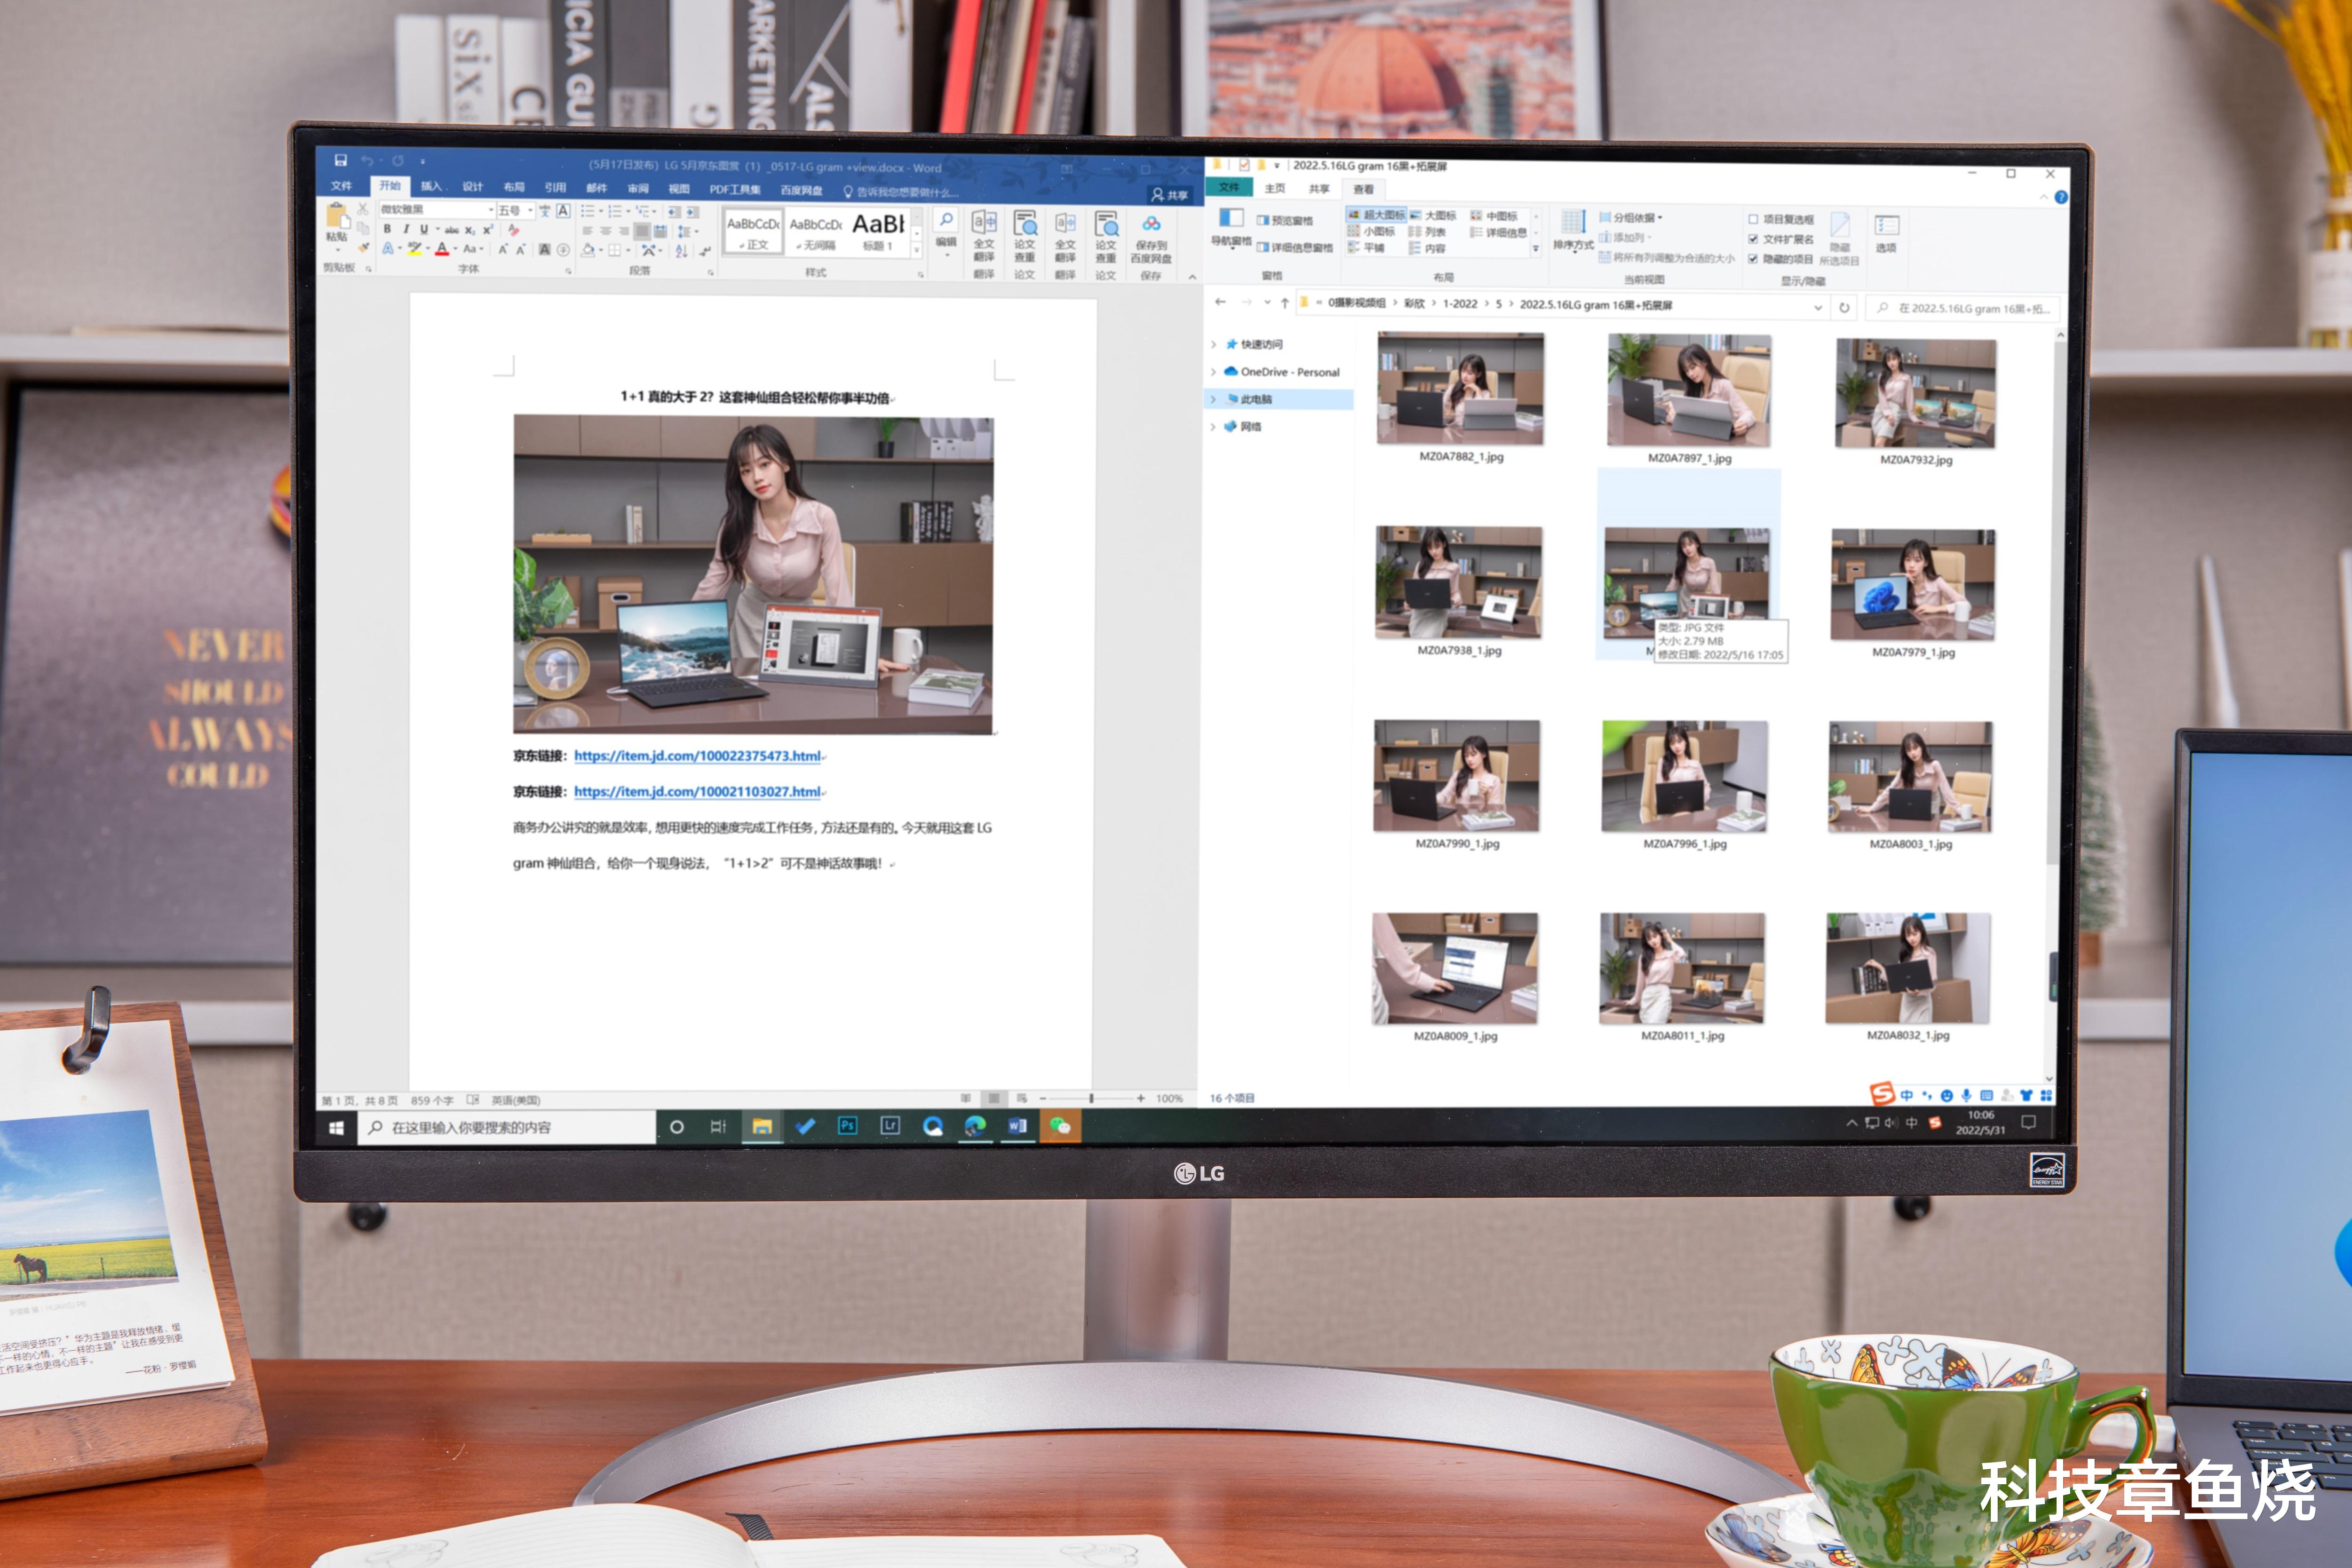The width and height of the screenshot is (2352, 1568).
Task: Click the Windows Start button
Action: [x=336, y=1128]
